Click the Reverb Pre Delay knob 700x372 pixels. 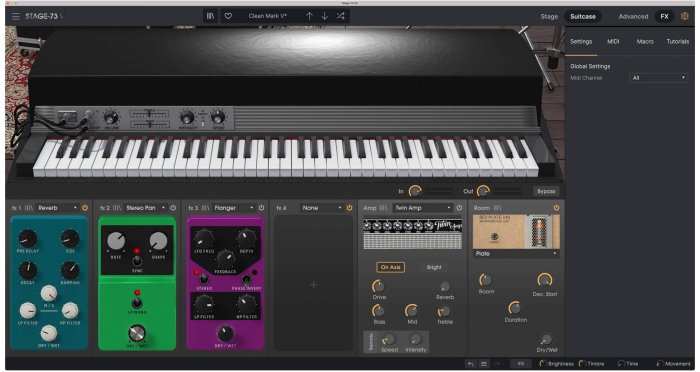pyautogui.click(x=28, y=239)
